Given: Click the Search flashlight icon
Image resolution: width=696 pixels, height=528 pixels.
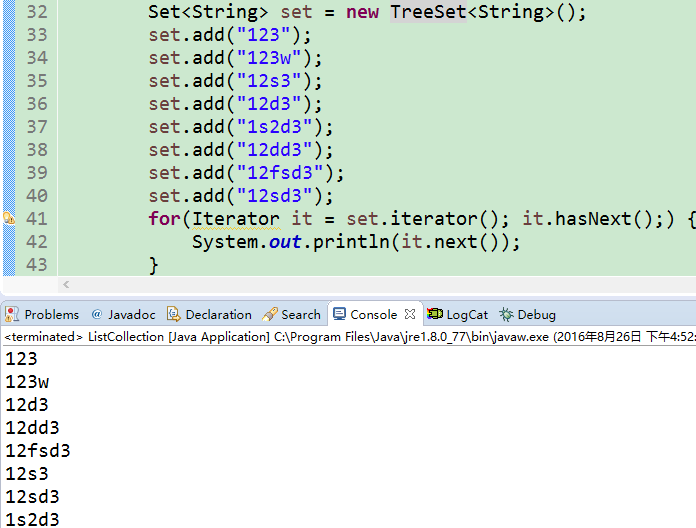Looking at the screenshot, I should [x=269, y=314].
